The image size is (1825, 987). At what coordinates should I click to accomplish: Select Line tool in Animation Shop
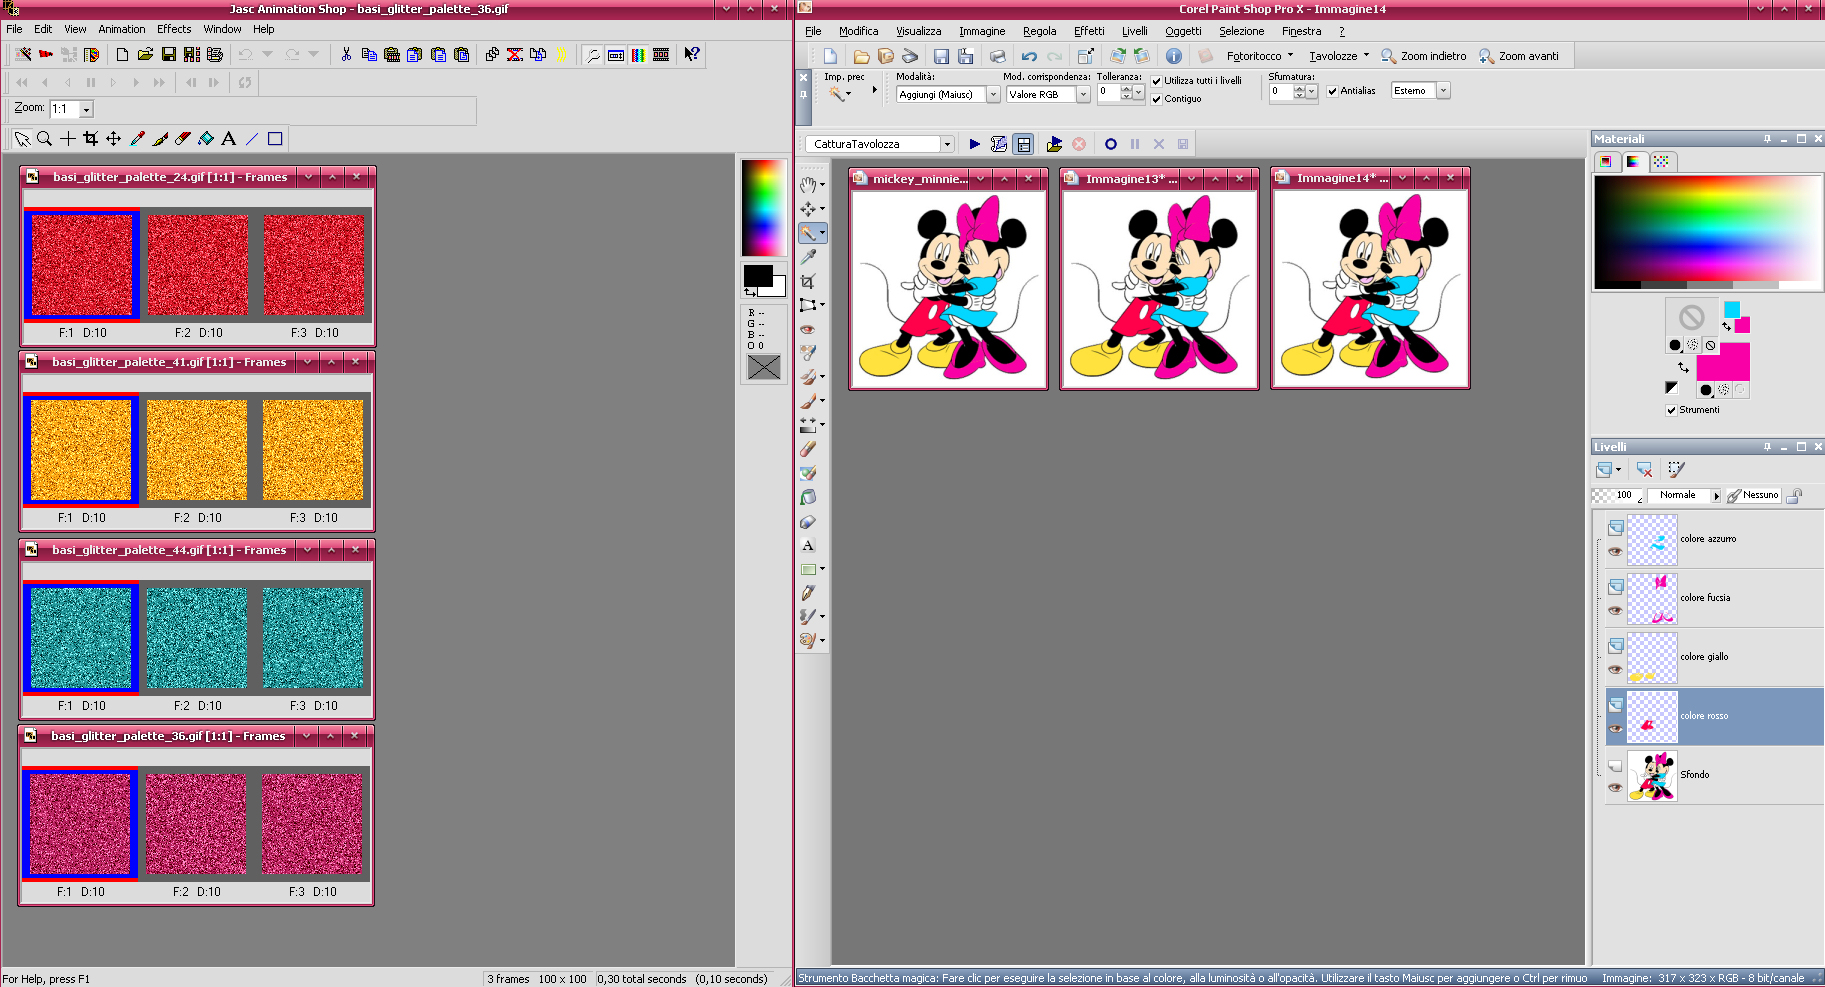coord(252,139)
